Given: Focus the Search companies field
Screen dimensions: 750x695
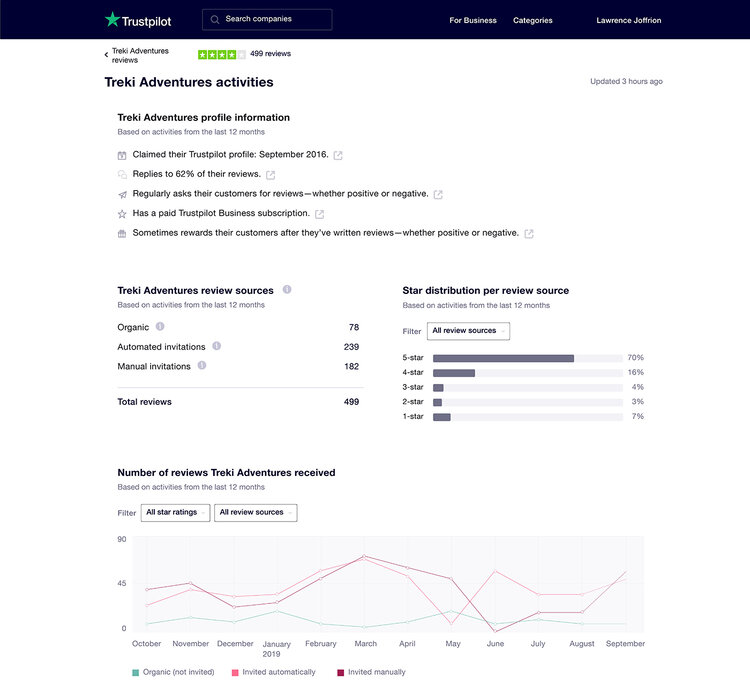Looking at the screenshot, I should [267, 20].
